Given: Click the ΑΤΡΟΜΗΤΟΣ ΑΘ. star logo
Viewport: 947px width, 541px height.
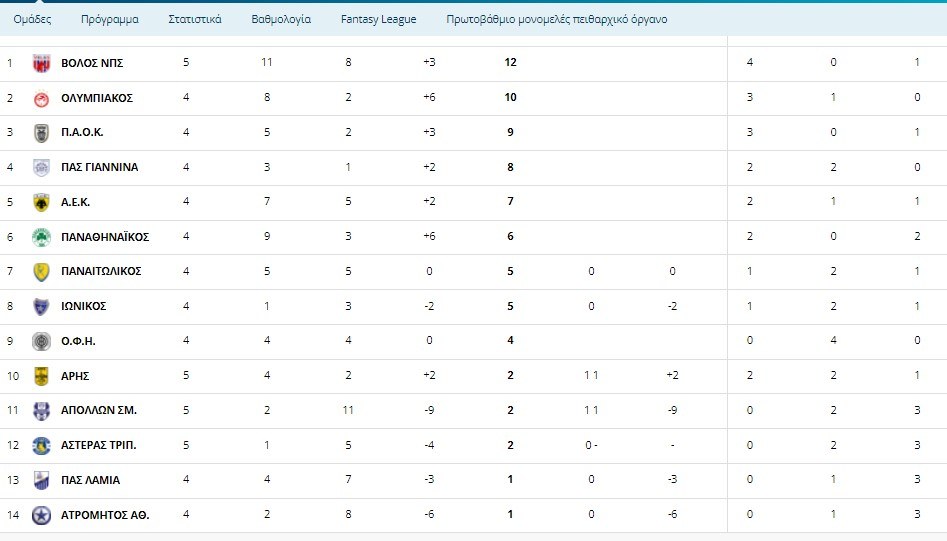Looking at the screenshot, I should [x=41, y=515].
